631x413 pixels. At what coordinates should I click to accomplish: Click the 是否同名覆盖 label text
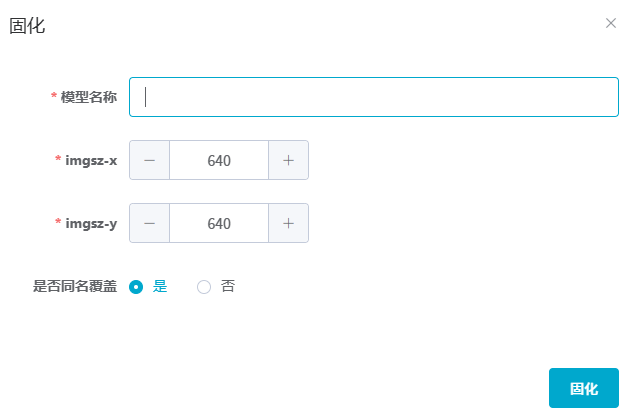75,287
